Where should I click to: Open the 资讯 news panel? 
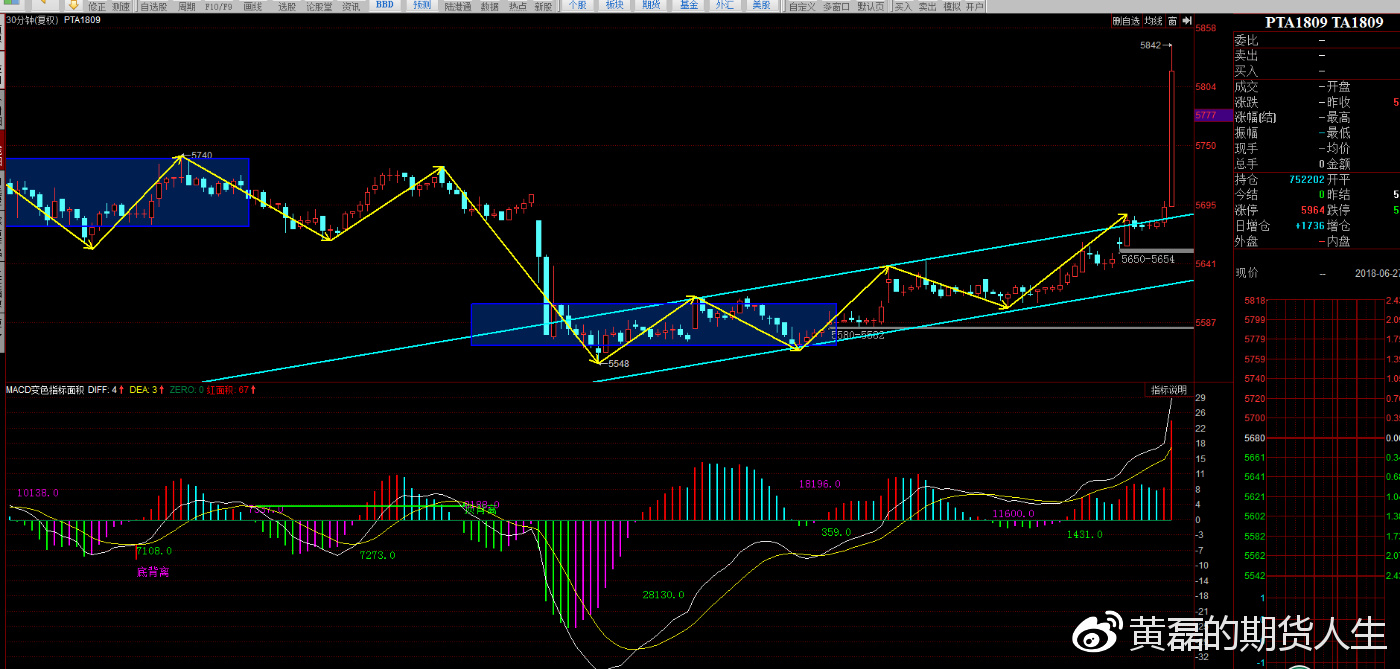pos(351,6)
